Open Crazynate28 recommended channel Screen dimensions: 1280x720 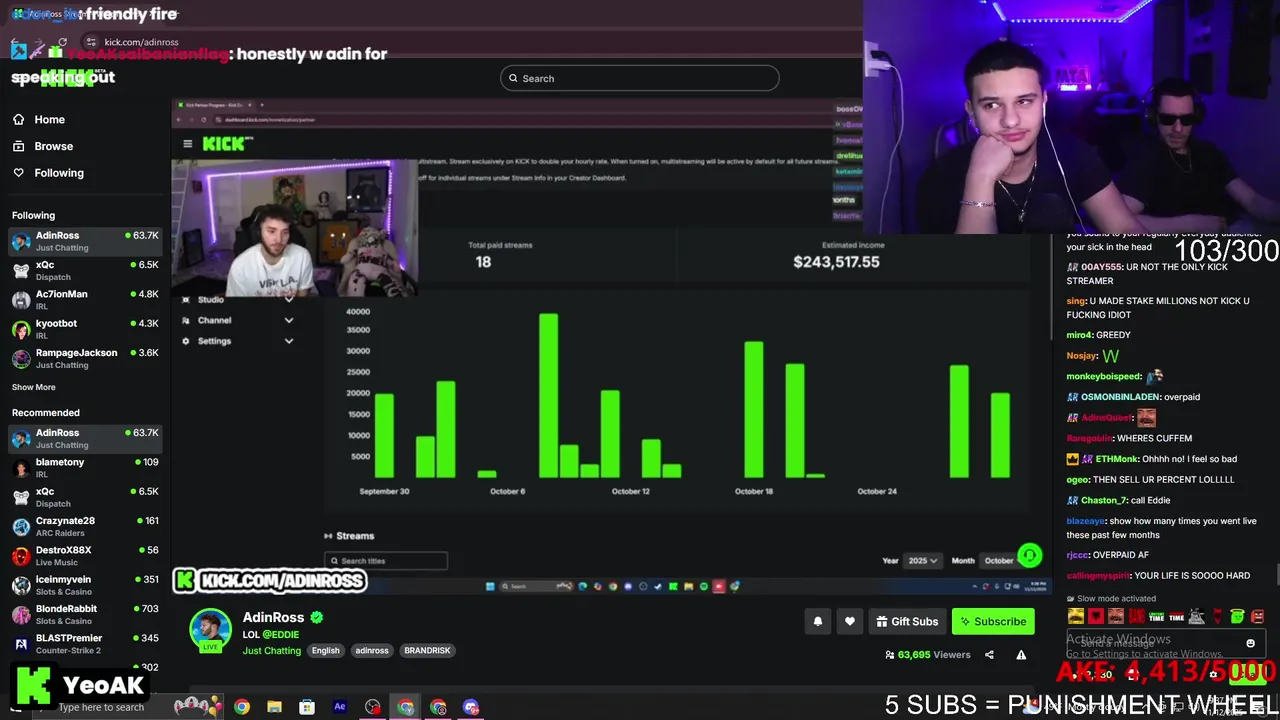(85, 526)
